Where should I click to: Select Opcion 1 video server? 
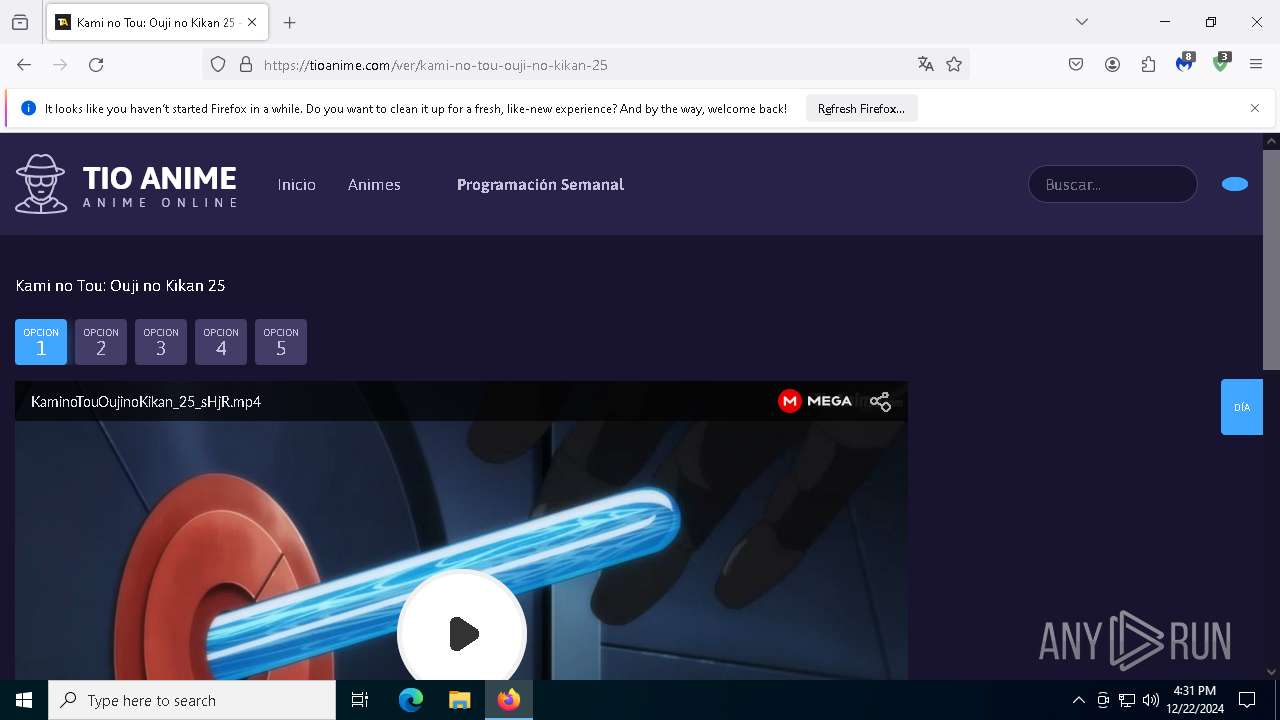tap(41, 342)
